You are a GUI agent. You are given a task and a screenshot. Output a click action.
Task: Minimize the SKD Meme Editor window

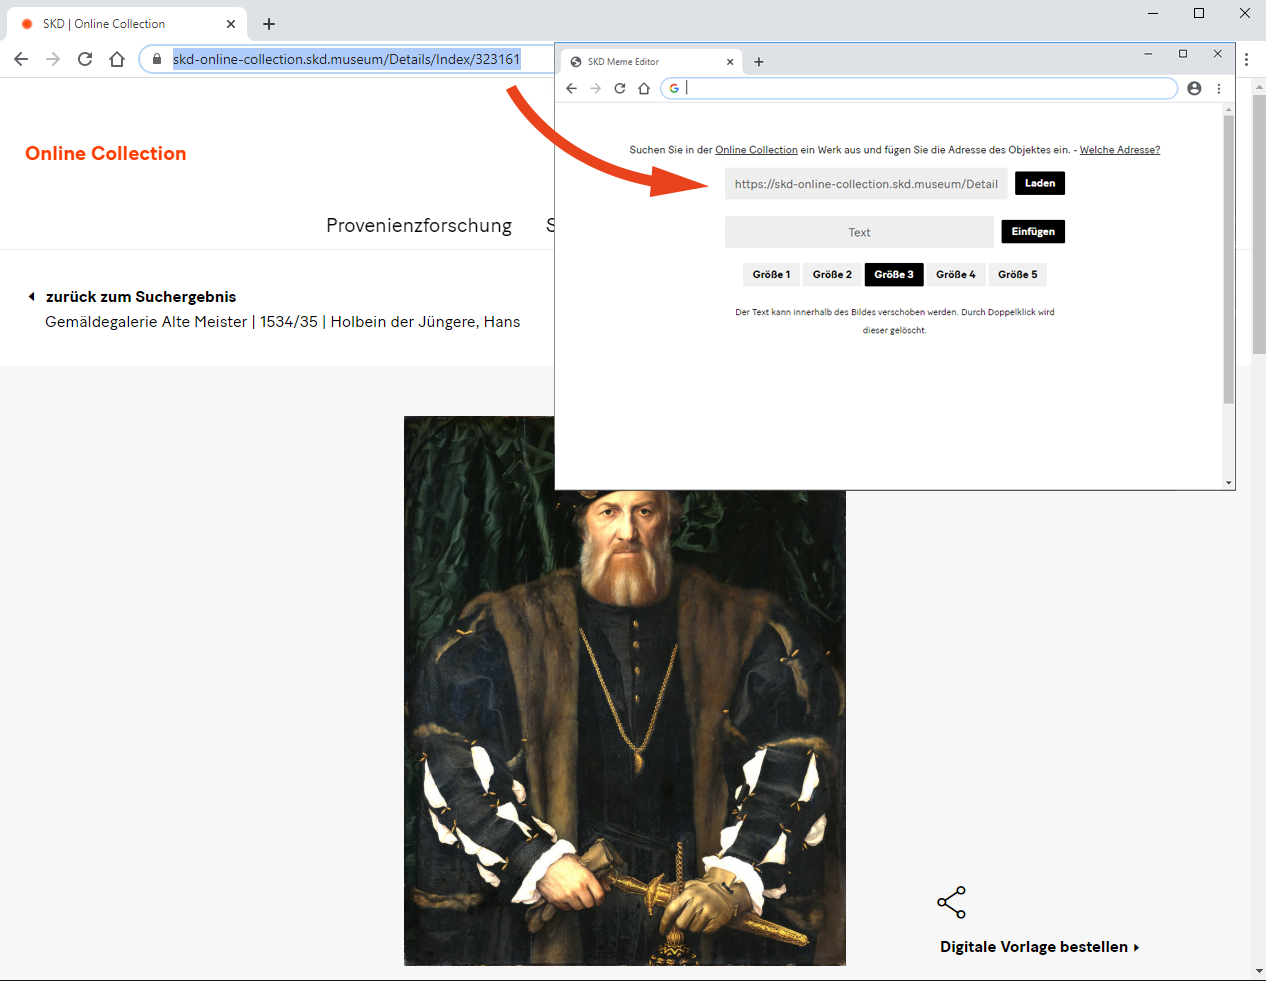tap(1148, 54)
